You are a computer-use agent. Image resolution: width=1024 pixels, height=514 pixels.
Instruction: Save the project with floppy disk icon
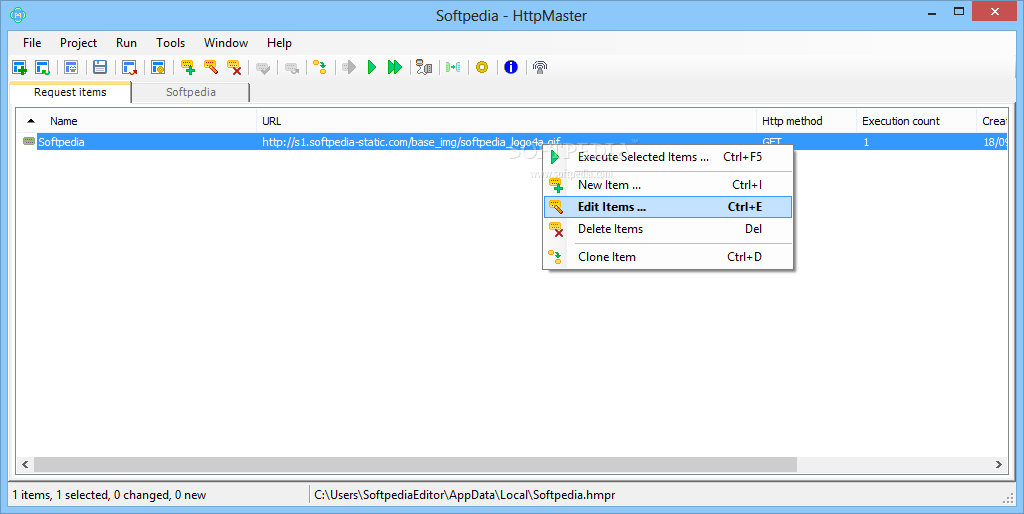pos(100,67)
